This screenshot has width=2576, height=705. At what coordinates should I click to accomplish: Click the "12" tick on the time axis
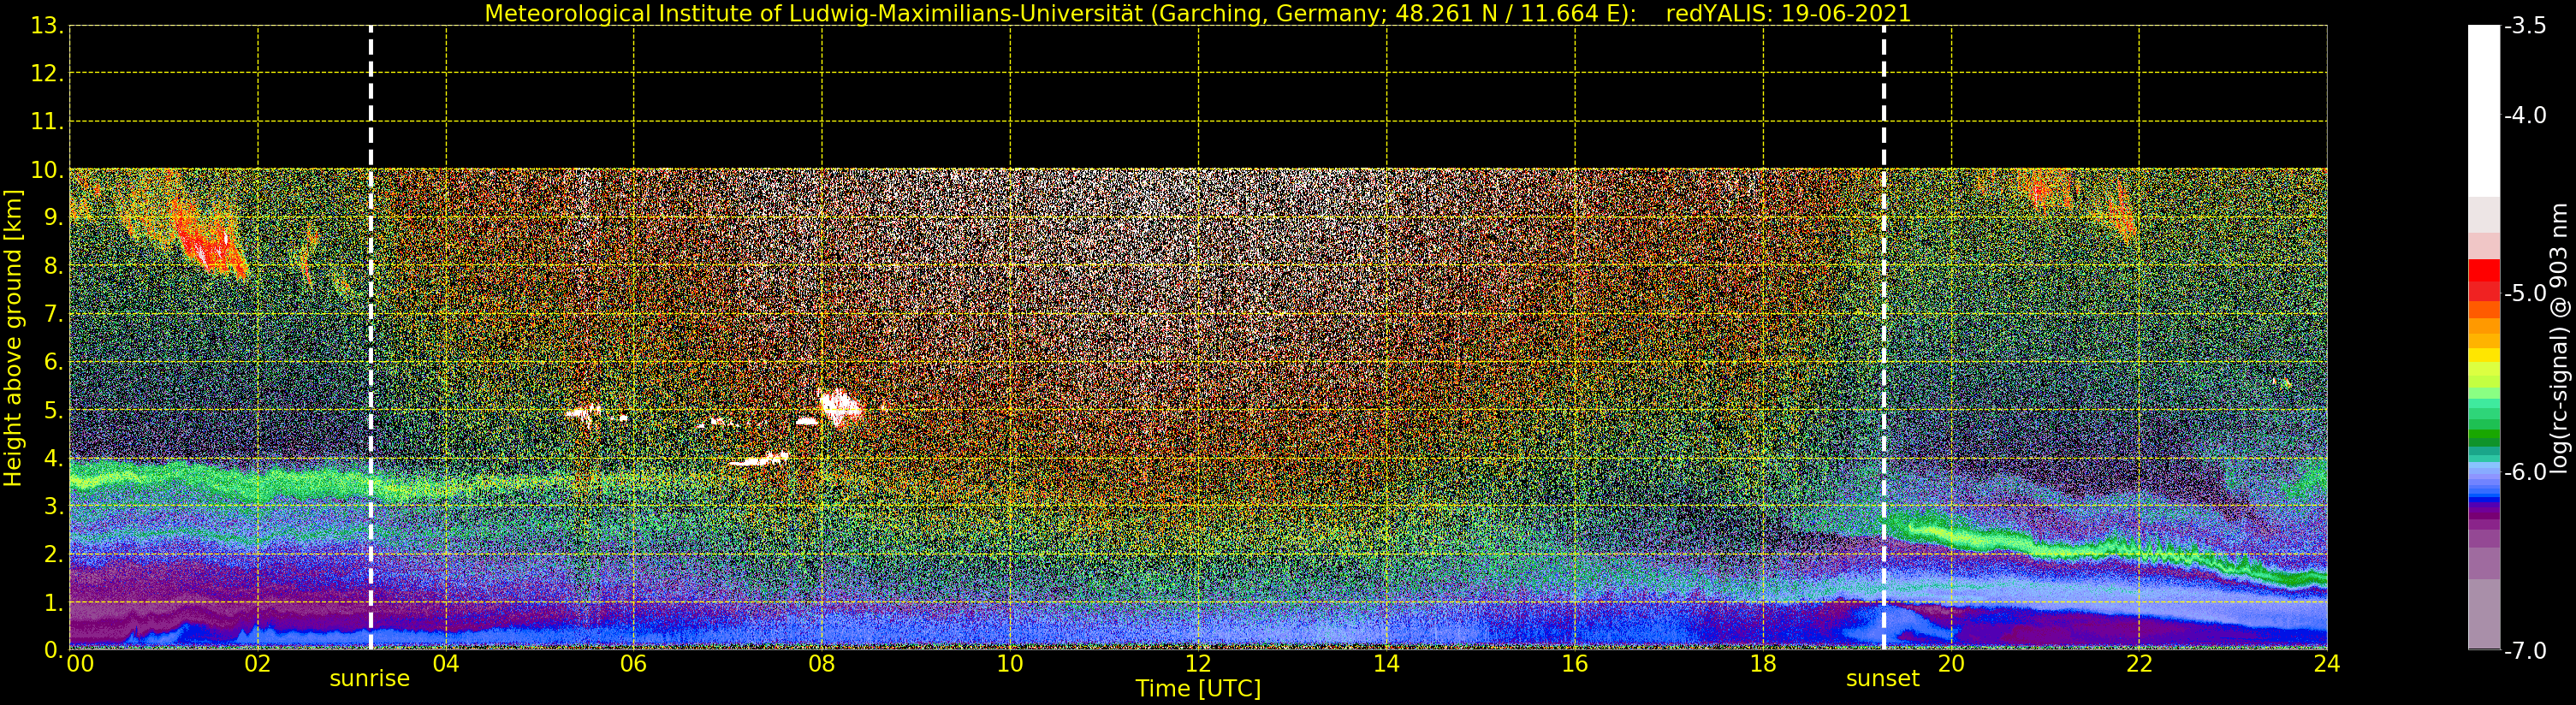(x=1198, y=664)
